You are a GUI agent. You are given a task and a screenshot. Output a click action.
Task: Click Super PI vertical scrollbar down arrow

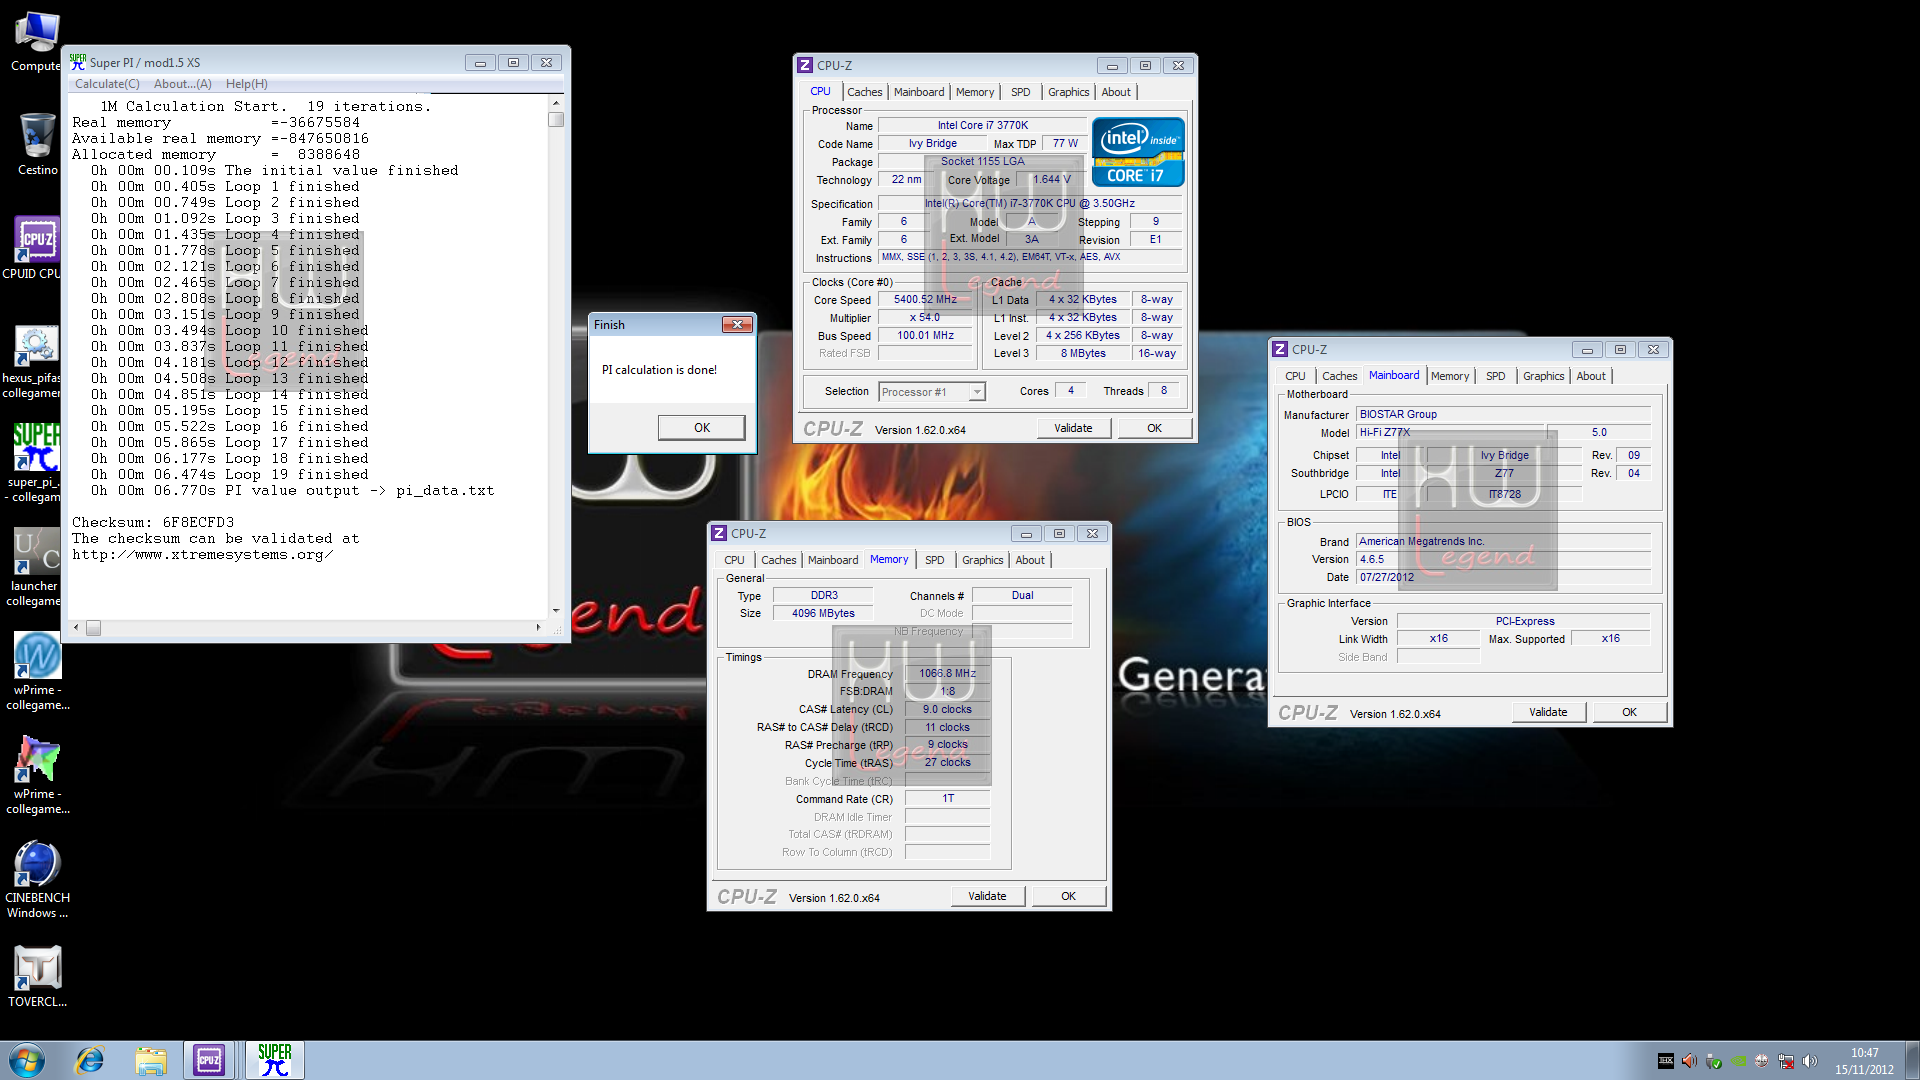[556, 610]
